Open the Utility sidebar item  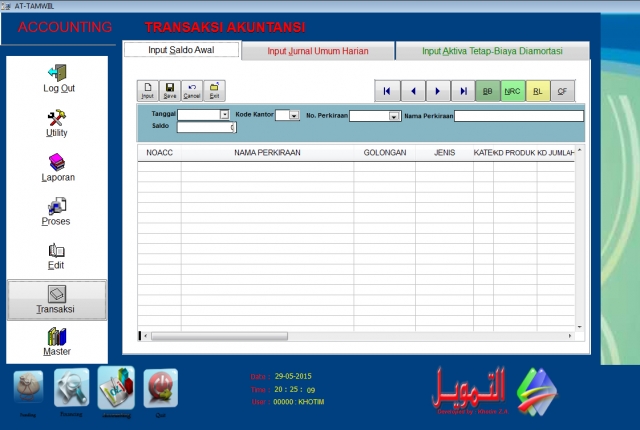pyautogui.click(x=57, y=123)
